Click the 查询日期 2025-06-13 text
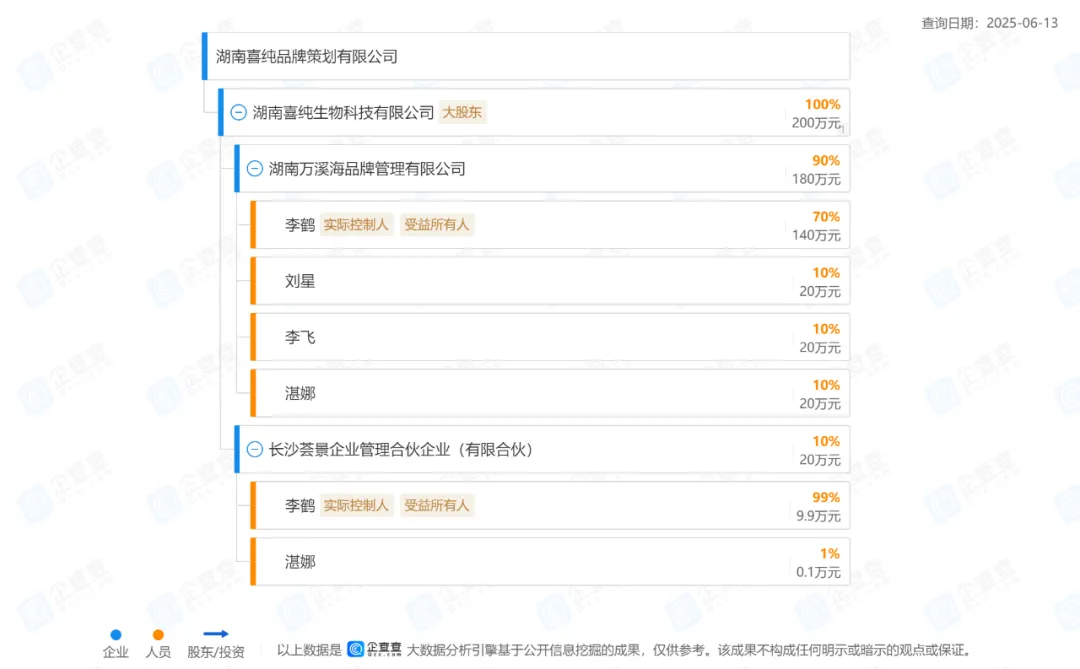This screenshot has width=1080, height=669. 989,23
